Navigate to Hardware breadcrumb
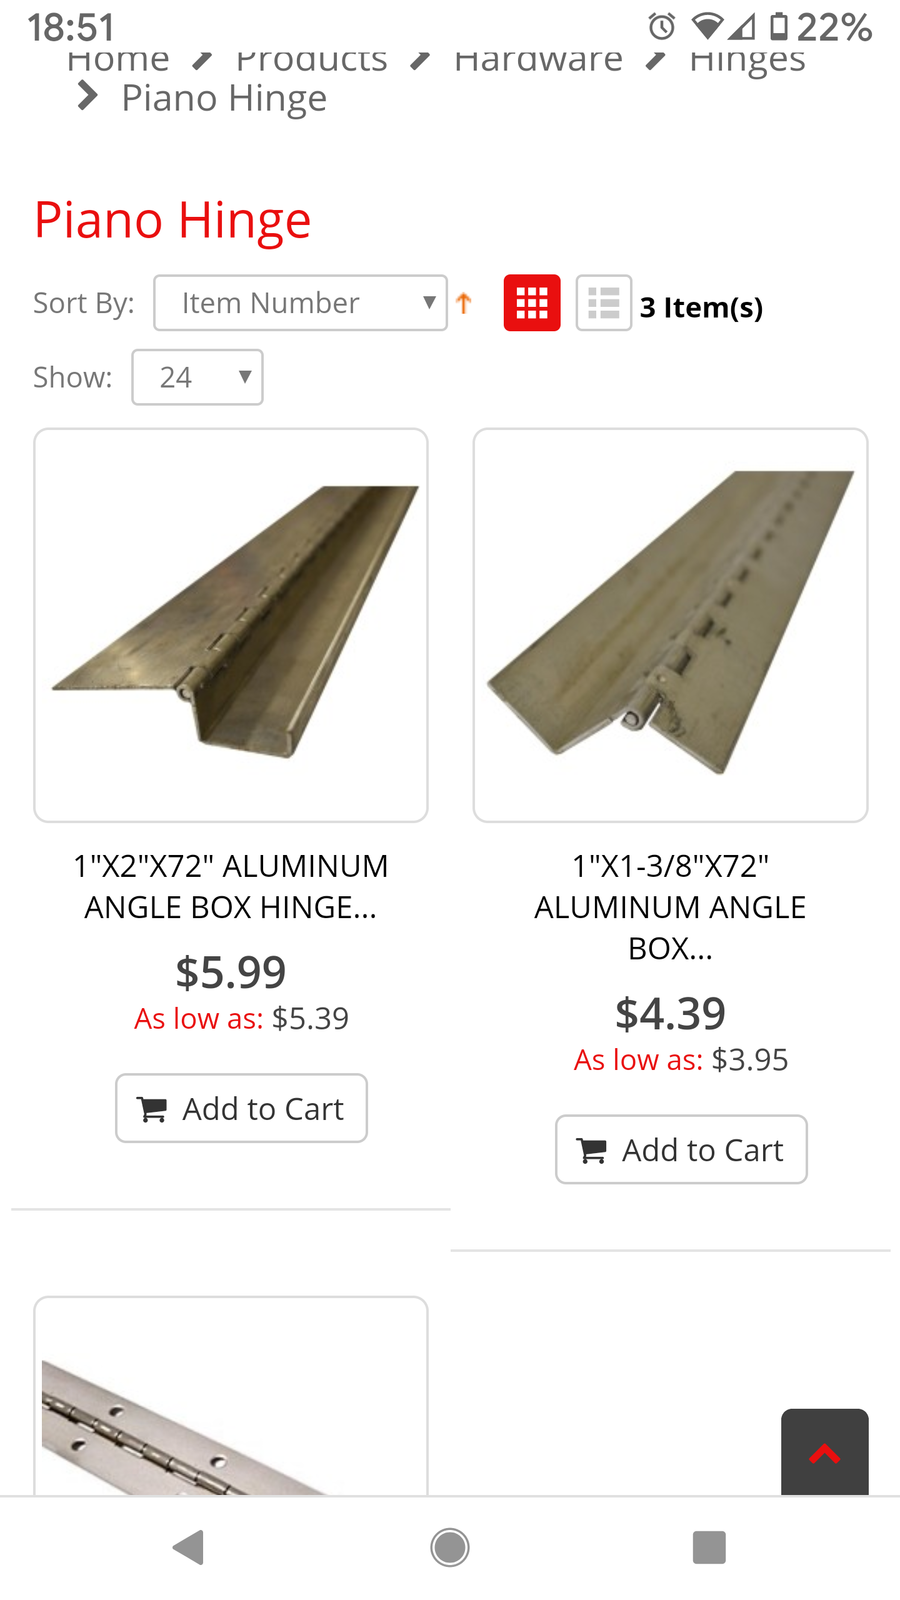900x1600 pixels. 538,62
